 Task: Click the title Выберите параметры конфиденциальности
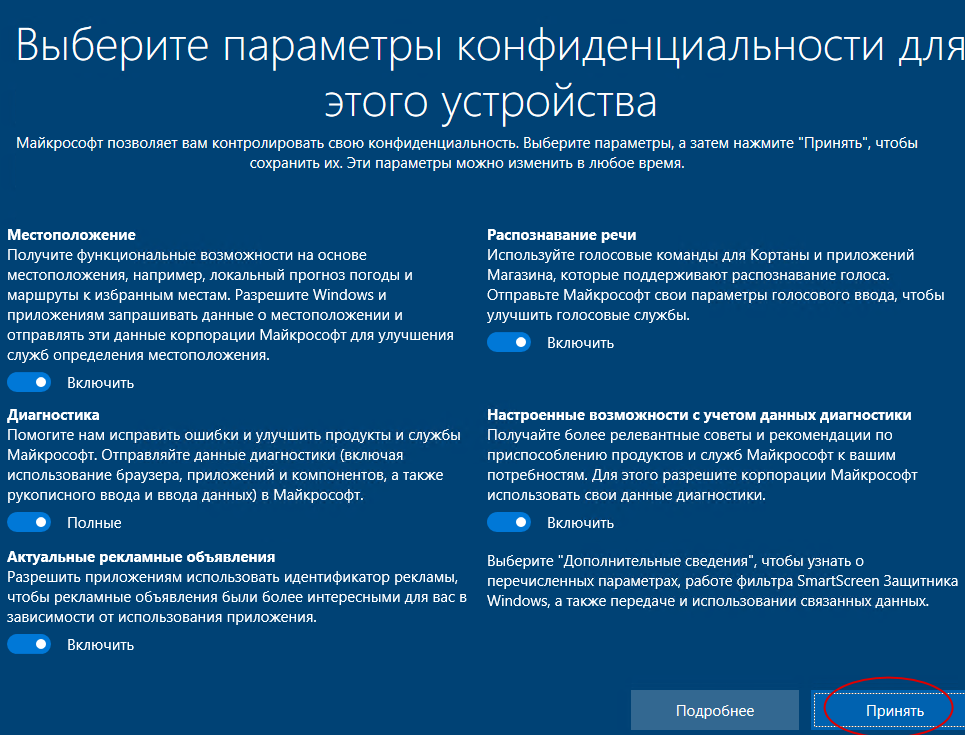pyautogui.click(x=490, y=73)
